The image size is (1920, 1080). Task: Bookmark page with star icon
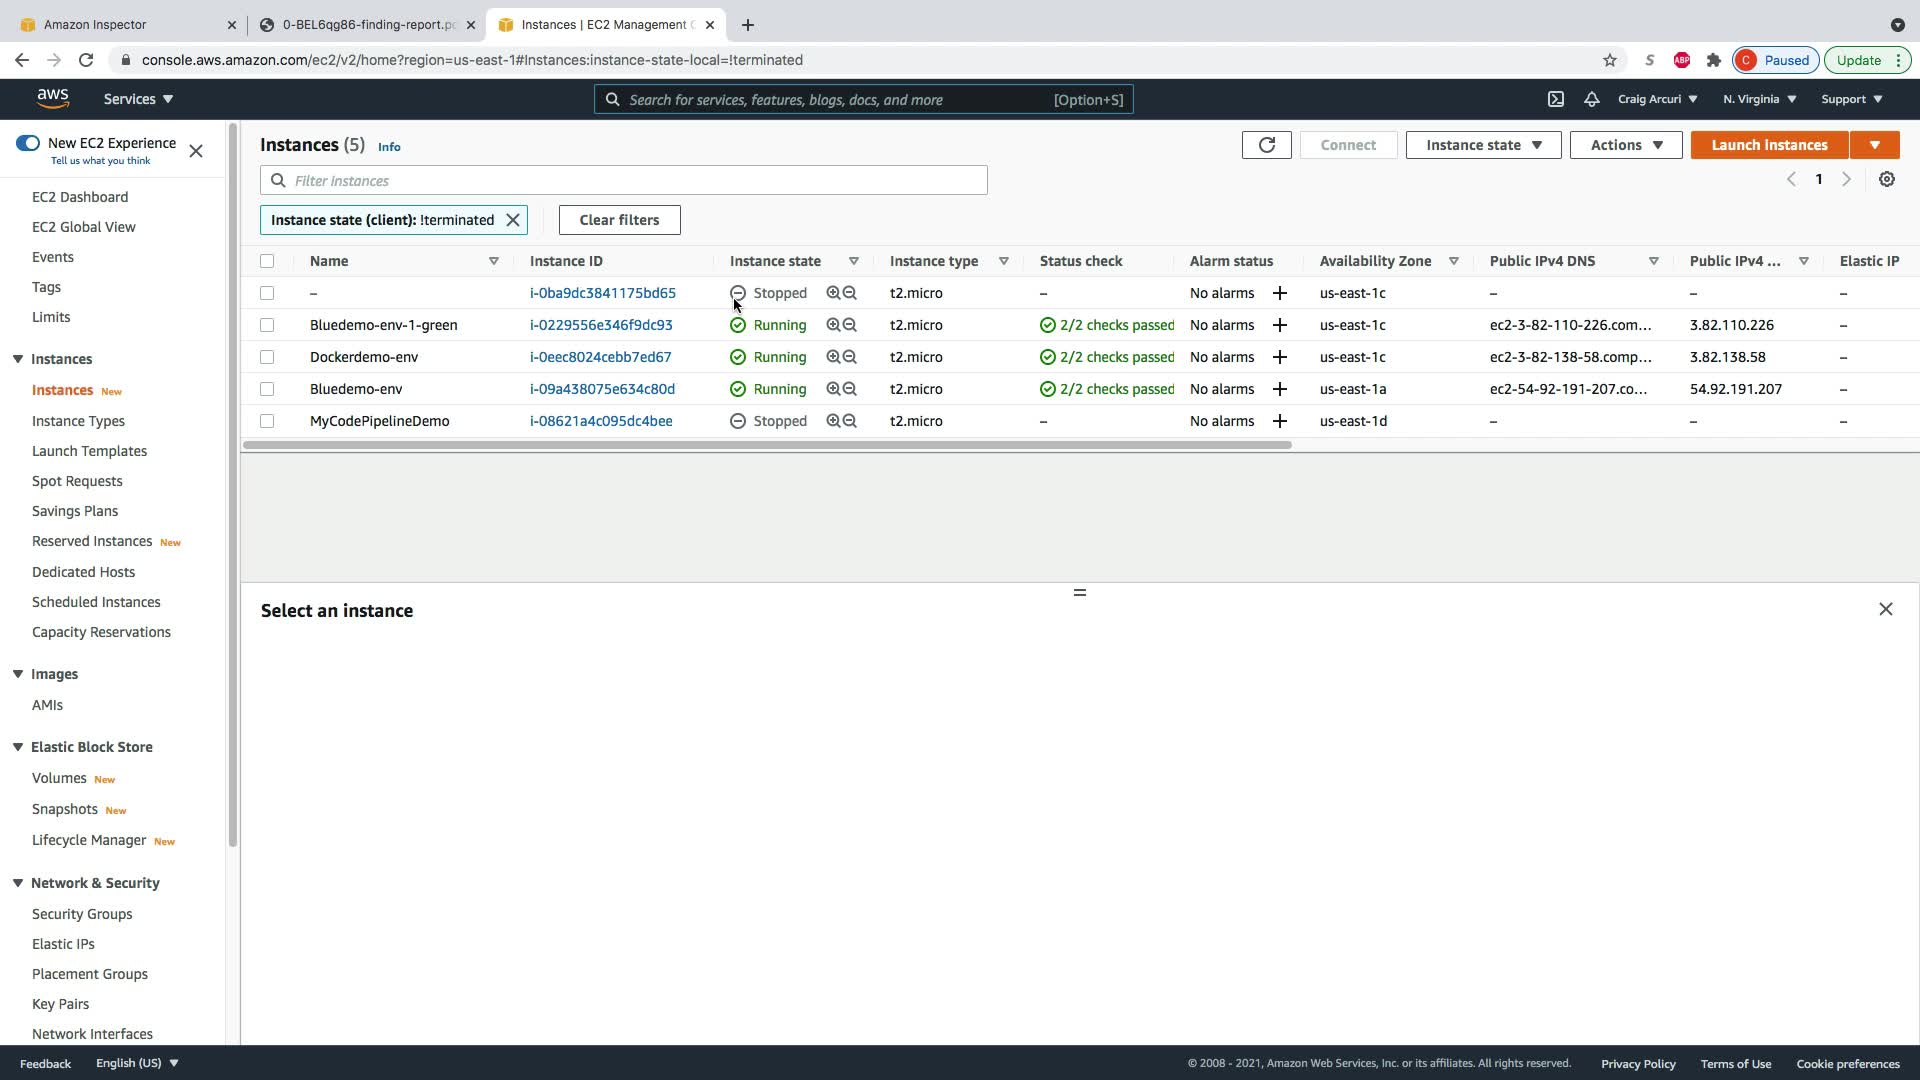click(1609, 60)
